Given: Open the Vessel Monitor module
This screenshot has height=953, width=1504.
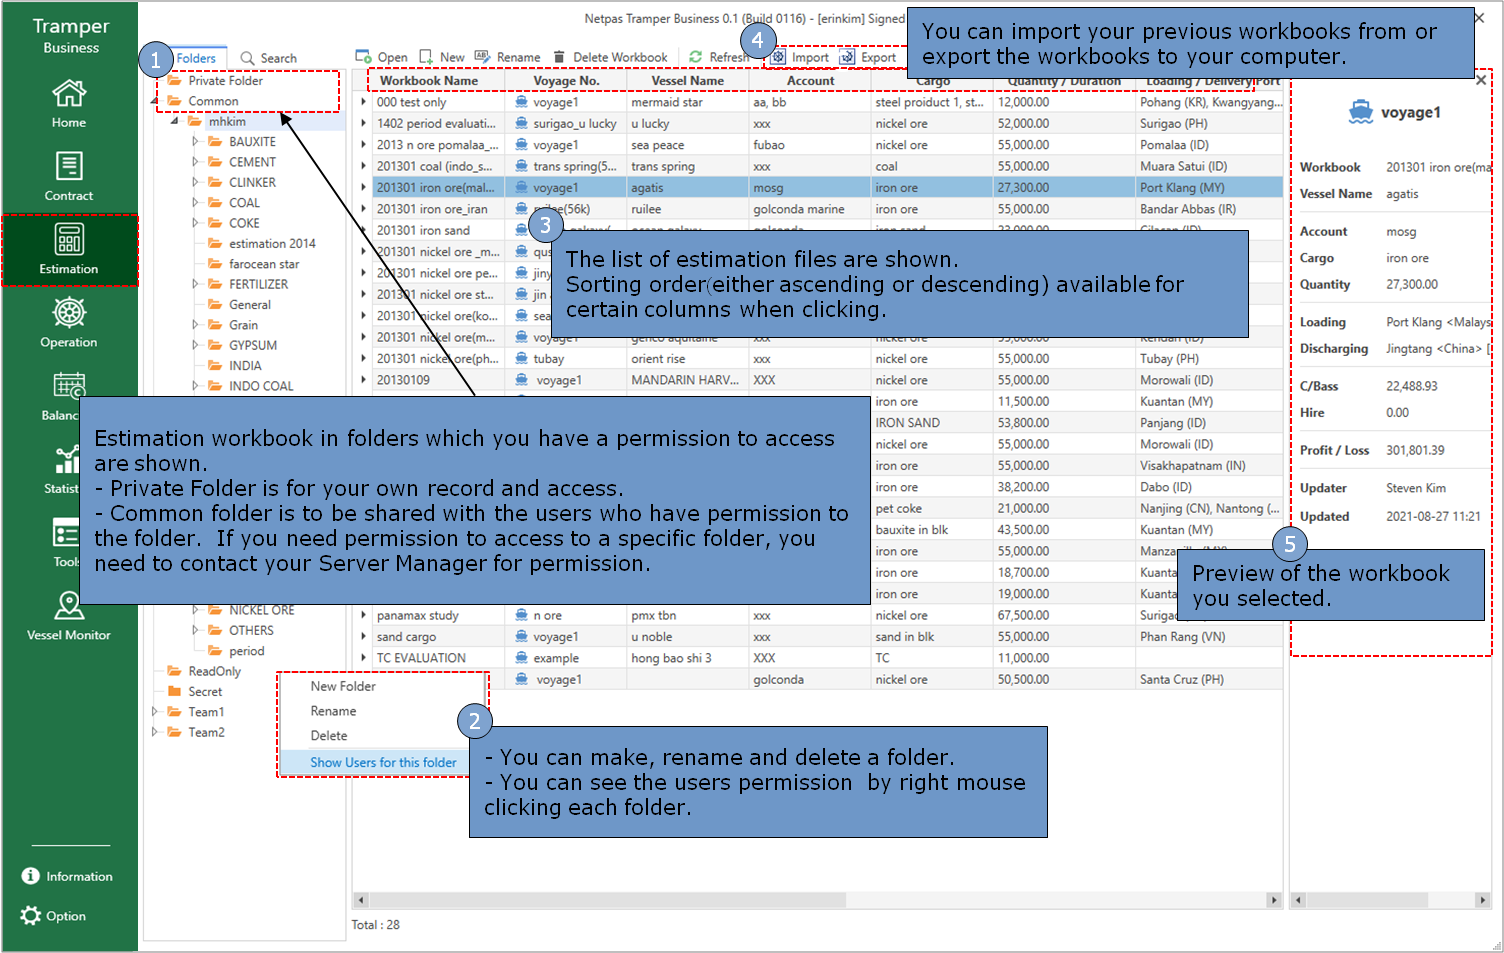Looking at the screenshot, I should coord(69,615).
